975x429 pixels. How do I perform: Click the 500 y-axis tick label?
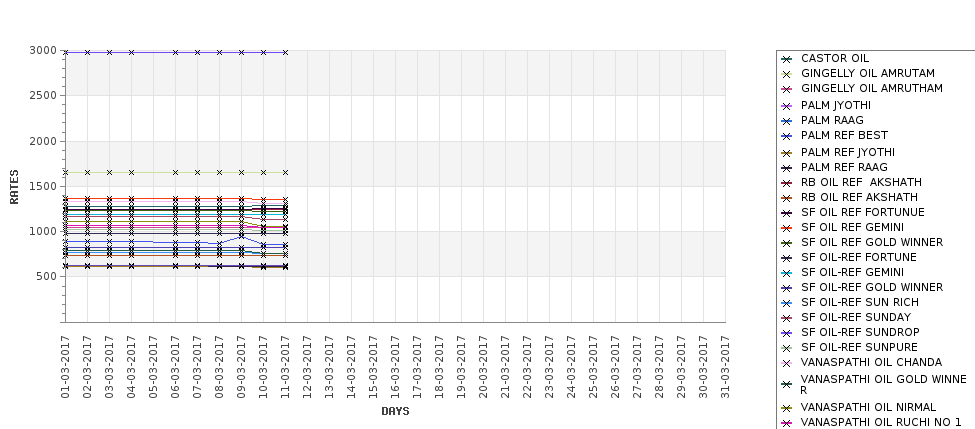[46, 277]
